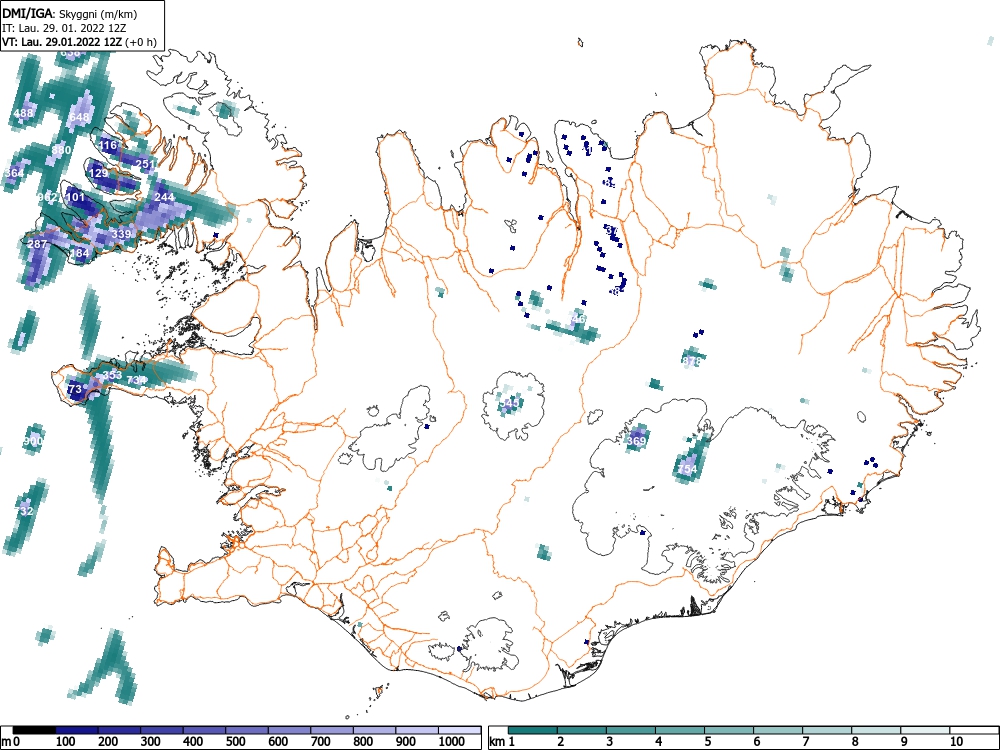Click the palest 9–10 km legend swatch
This screenshot has width=1000, height=750.
pos(925,730)
